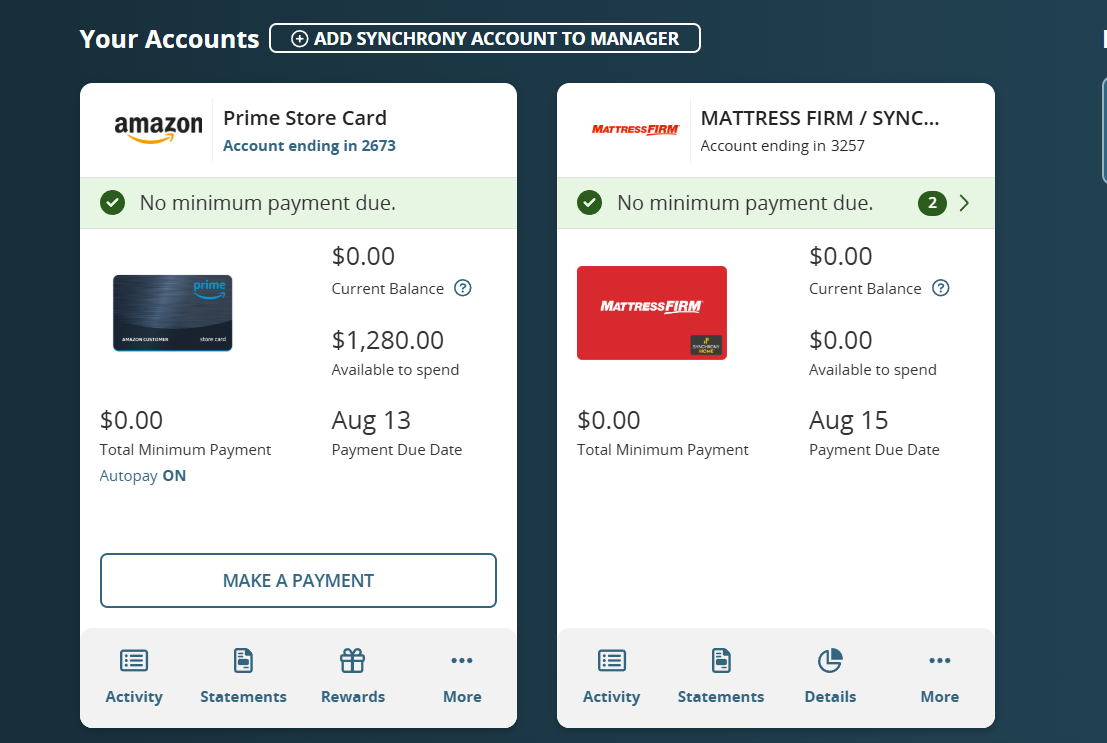Viewport: 1107px width, 743px height.
Task: View Statements for the Mattress Firm account
Action: 720,677
